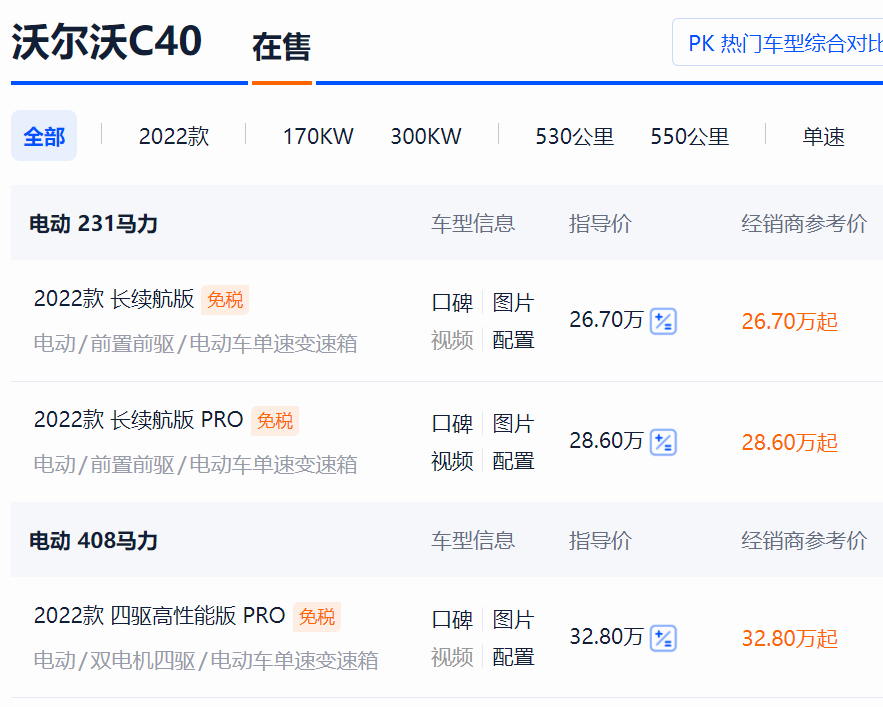Open 2022款 四驱高性能版 PRO model link
The width and height of the screenshot is (883, 707).
pos(159,616)
